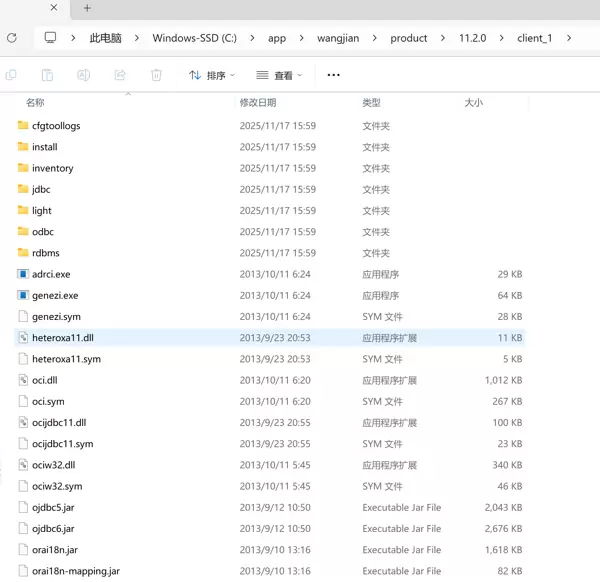
Task: Click the new tab plus button
Action: 87,8
